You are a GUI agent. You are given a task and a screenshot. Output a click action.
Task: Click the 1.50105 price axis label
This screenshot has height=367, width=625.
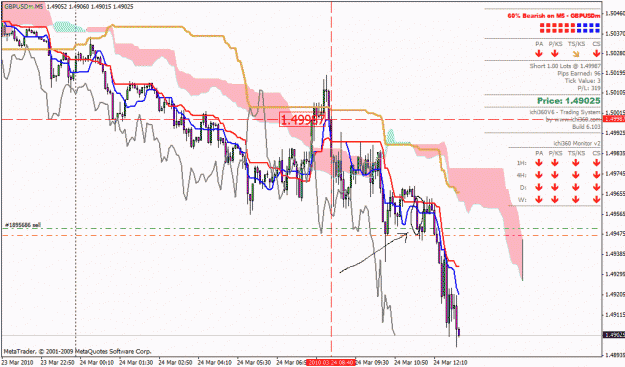click(615, 92)
